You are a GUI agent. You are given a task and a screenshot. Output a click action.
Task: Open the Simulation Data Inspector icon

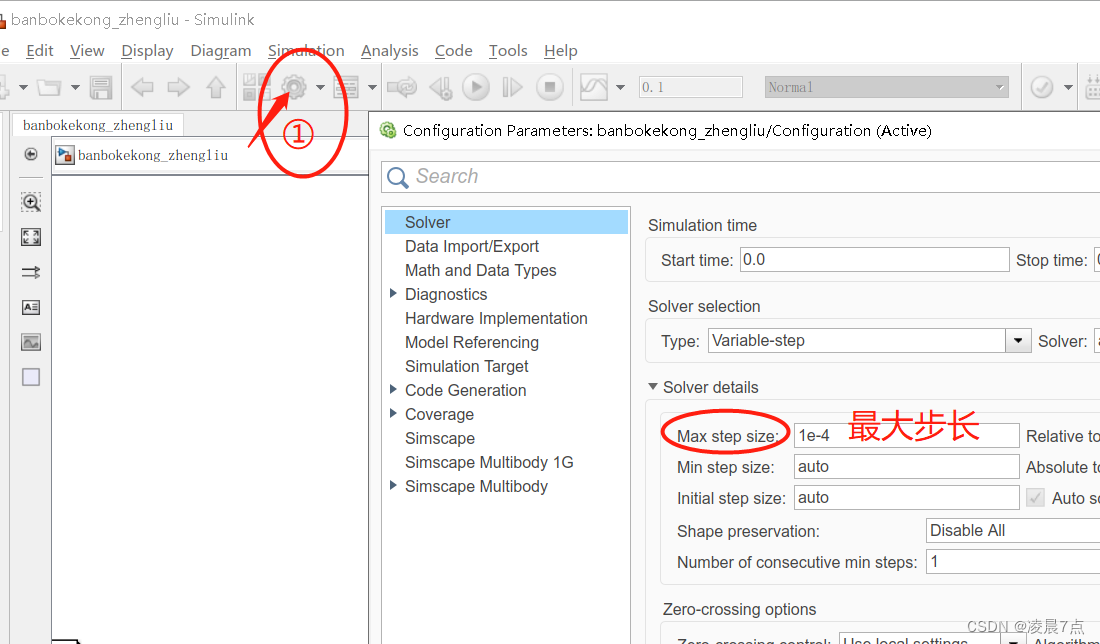(x=594, y=88)
